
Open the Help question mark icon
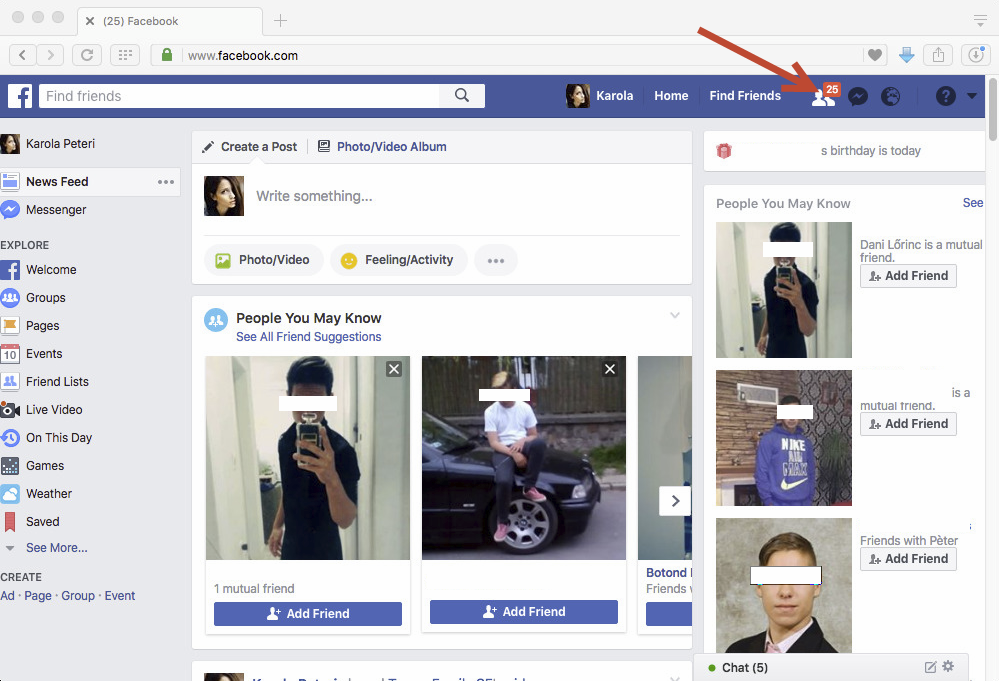tap(945, 96)
